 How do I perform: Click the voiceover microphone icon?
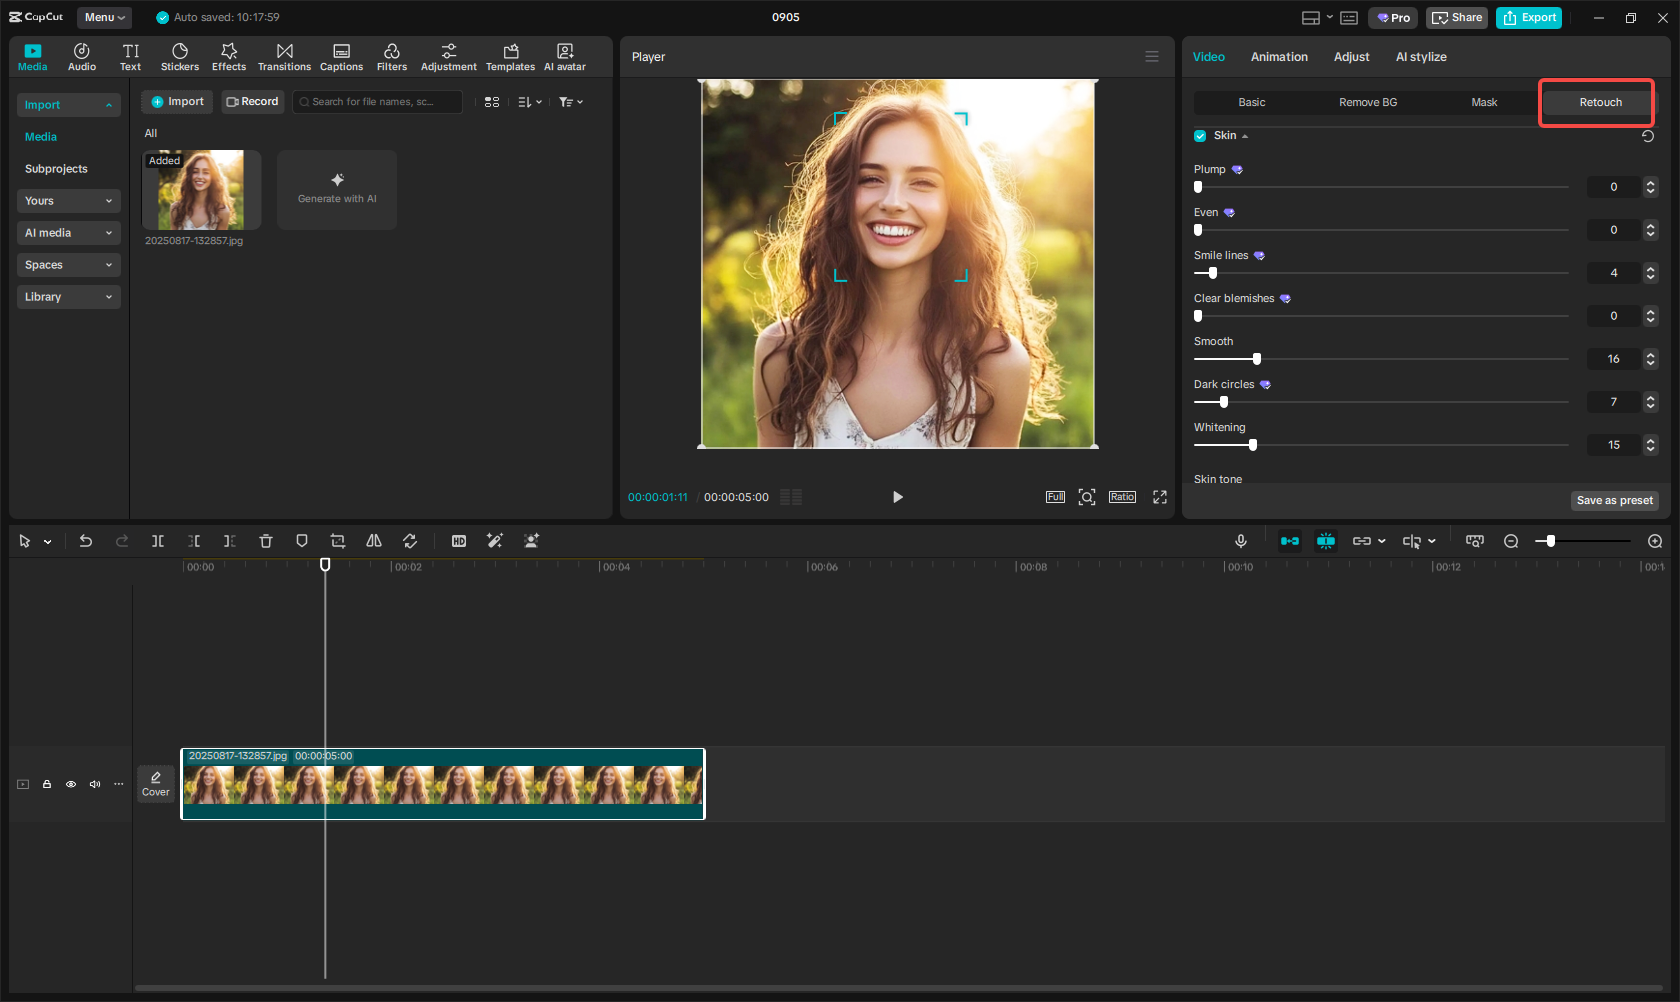1240,541
